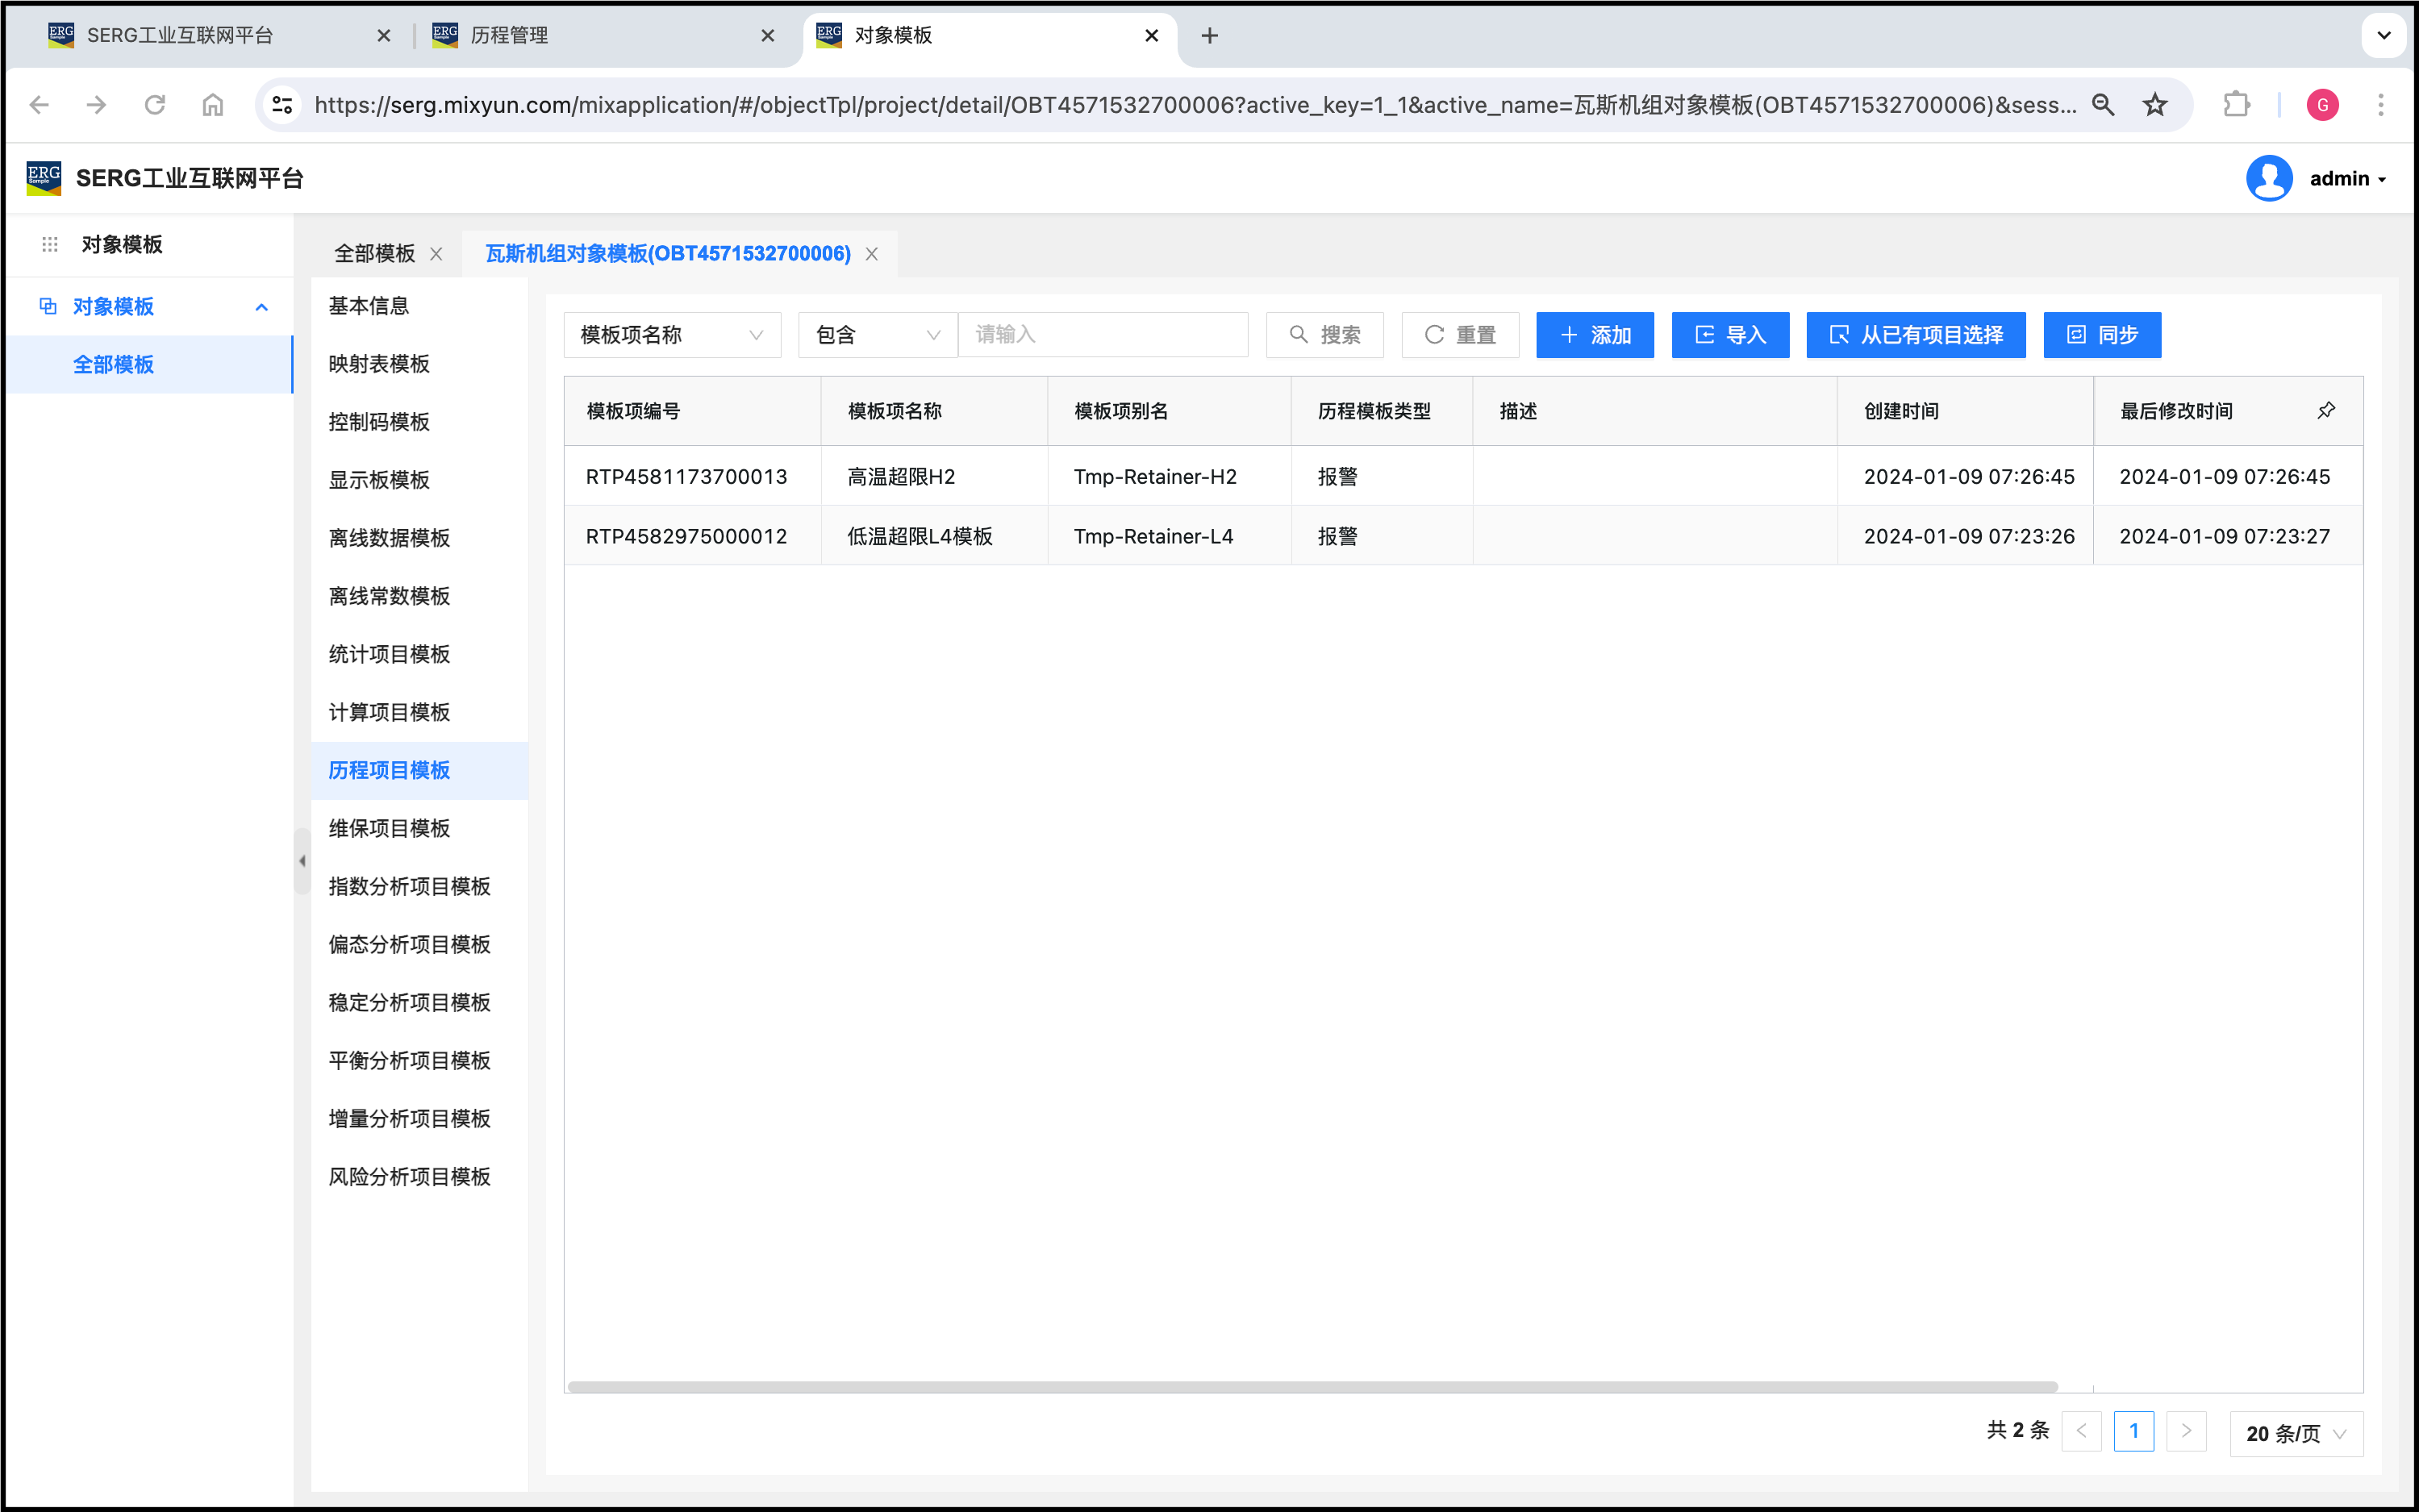Collapse the 对象模板 sidebar group

(262, 307)
